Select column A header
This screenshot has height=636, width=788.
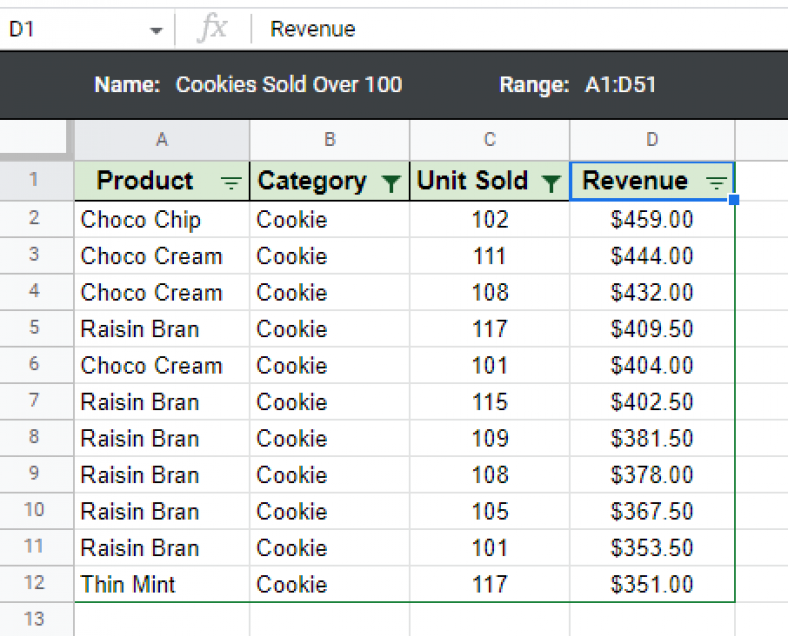(x=162, y=140)
